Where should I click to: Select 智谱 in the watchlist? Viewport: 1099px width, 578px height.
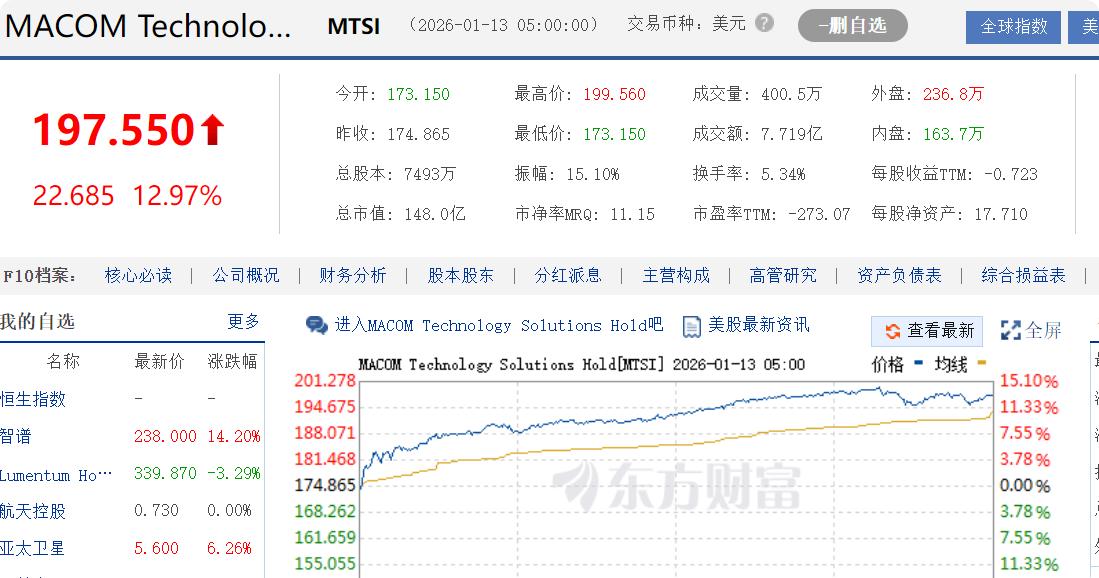16,436
